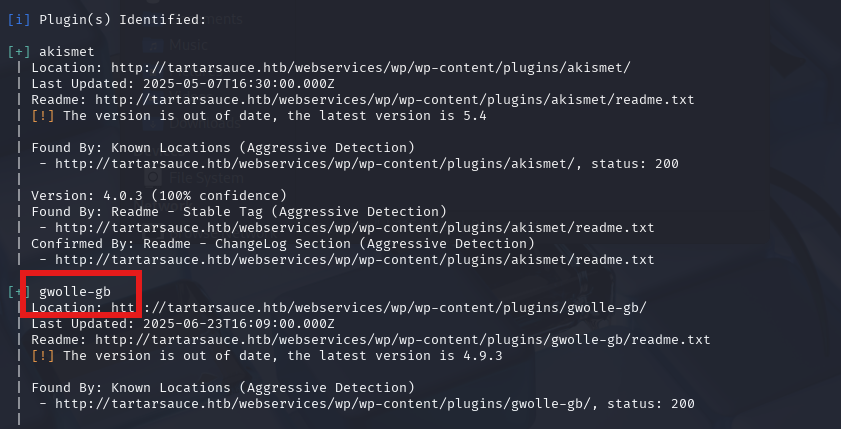The image size is (841, 429).
Task: Click the [+] marker beside gwolle-gb
Action: coord(19,292)
